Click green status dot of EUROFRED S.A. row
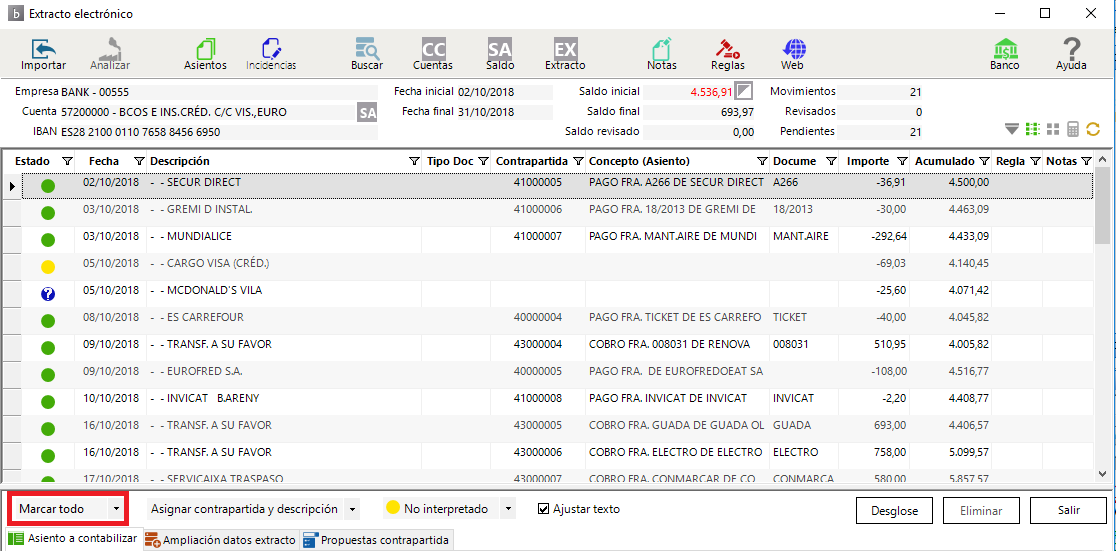Image resolution: width=1116 pixels, height=551 pixels. pos(48,374)
